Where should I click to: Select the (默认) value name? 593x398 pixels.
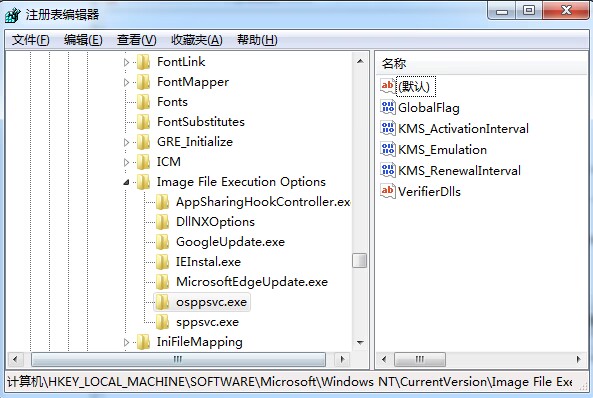[416, 87]
